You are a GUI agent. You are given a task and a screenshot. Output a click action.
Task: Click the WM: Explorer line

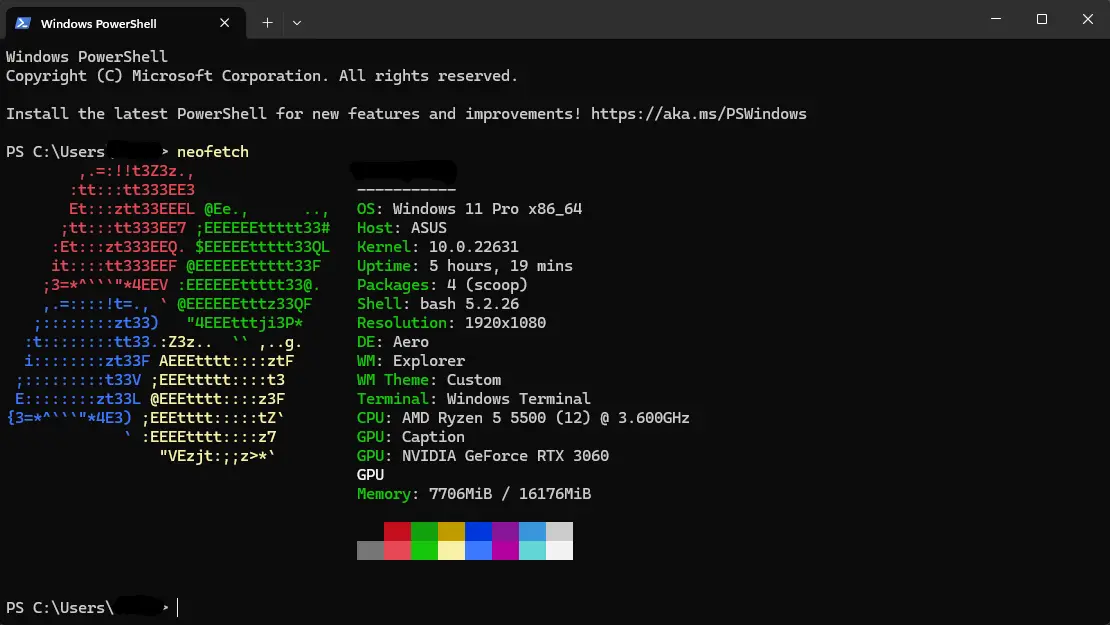coord(411,361)
